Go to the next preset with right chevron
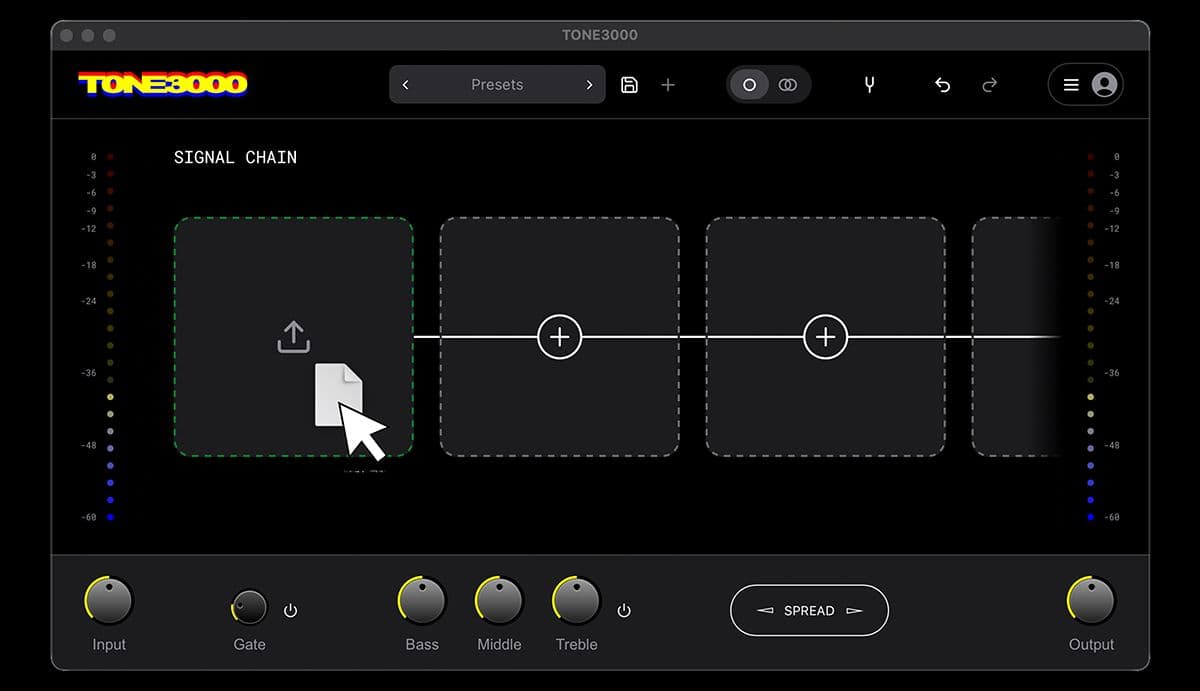This screenshot has width=1200, height=691. 589,85
